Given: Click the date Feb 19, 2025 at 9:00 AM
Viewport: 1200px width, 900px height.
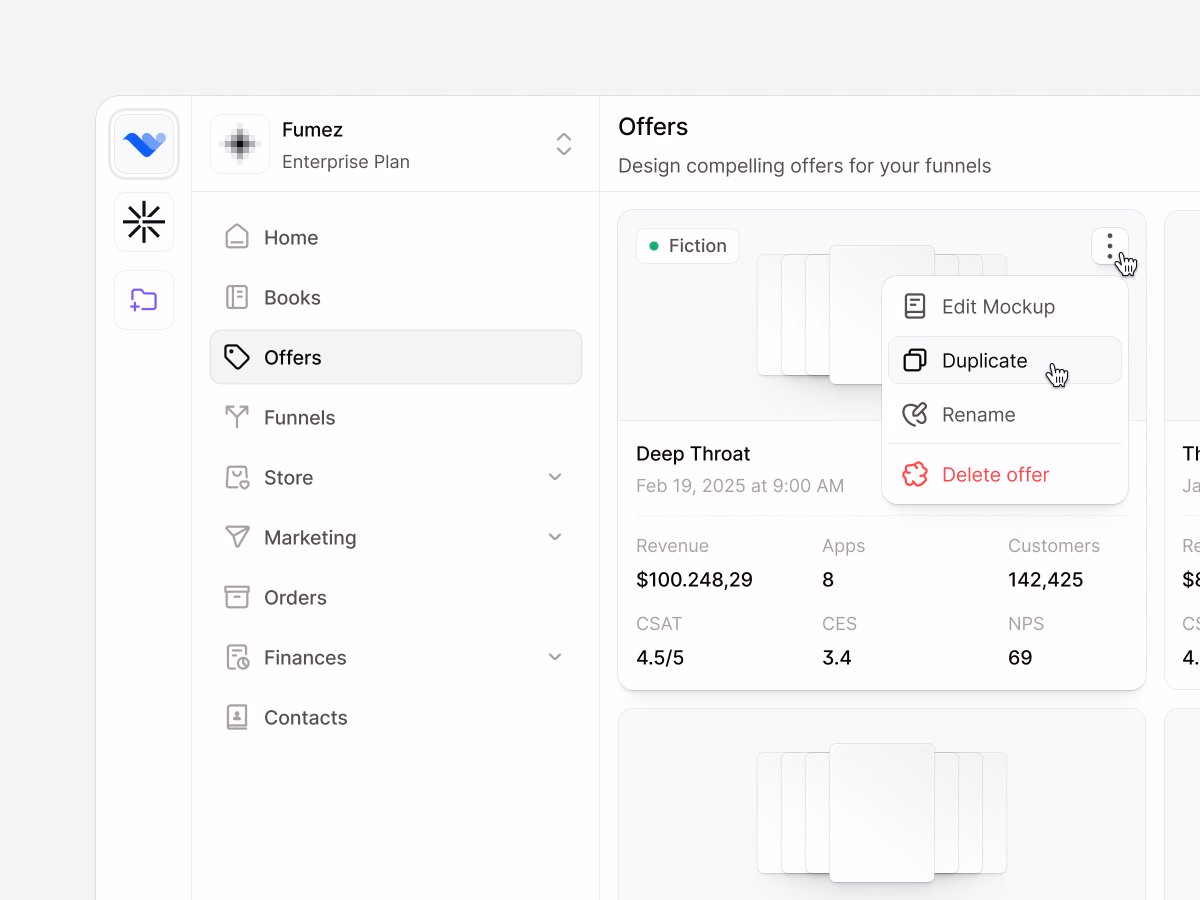Looking at the screenshot, I should (x=740, y=486).
